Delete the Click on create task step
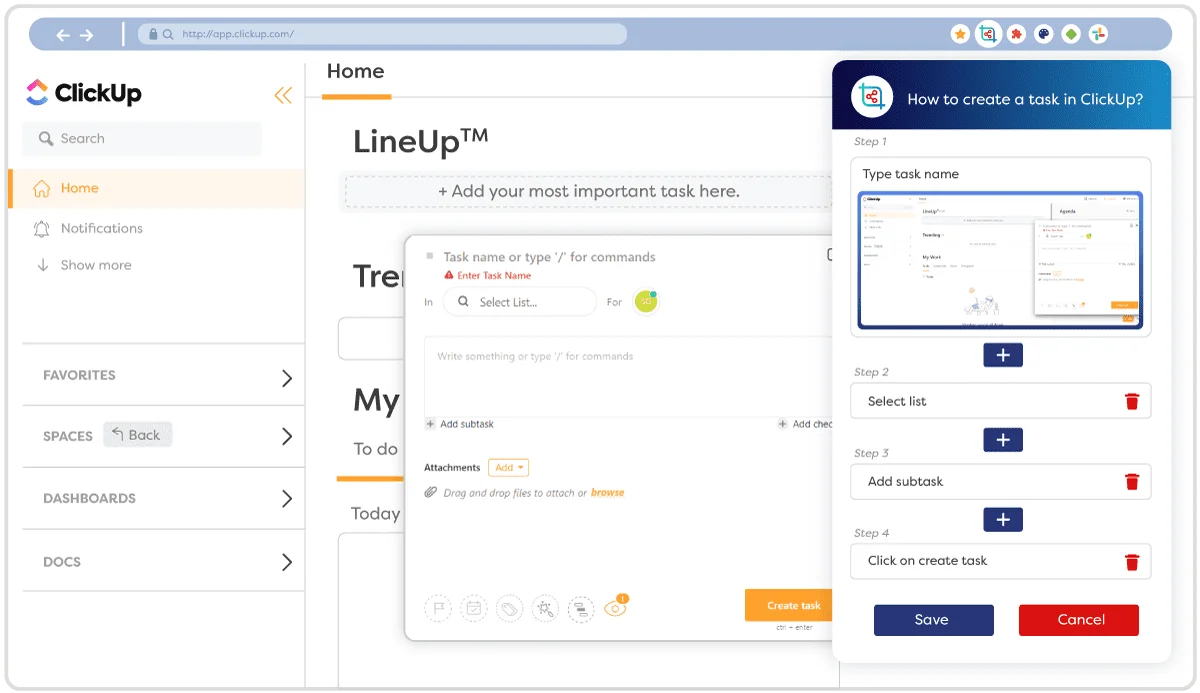The height and width of the screenshot is (693, 1200). coord(1132,562)
